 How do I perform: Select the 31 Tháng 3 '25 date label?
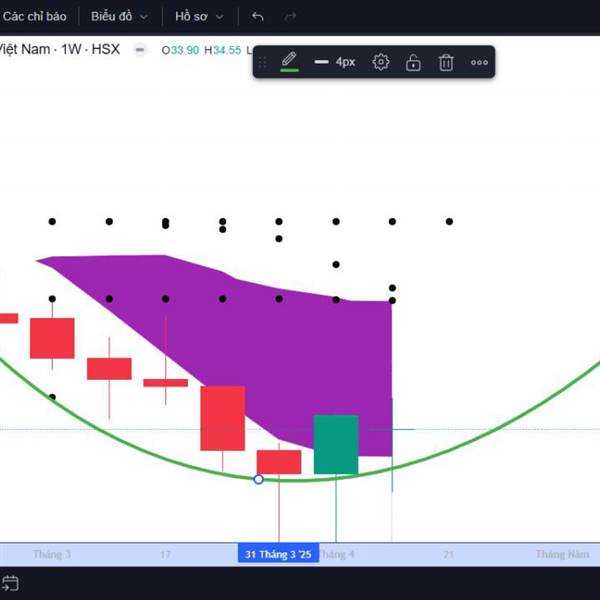[x=278, y=554]
